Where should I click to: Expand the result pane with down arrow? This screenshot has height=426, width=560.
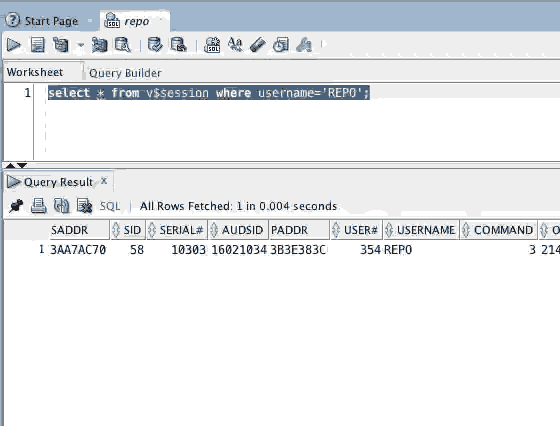coord(22,165)
